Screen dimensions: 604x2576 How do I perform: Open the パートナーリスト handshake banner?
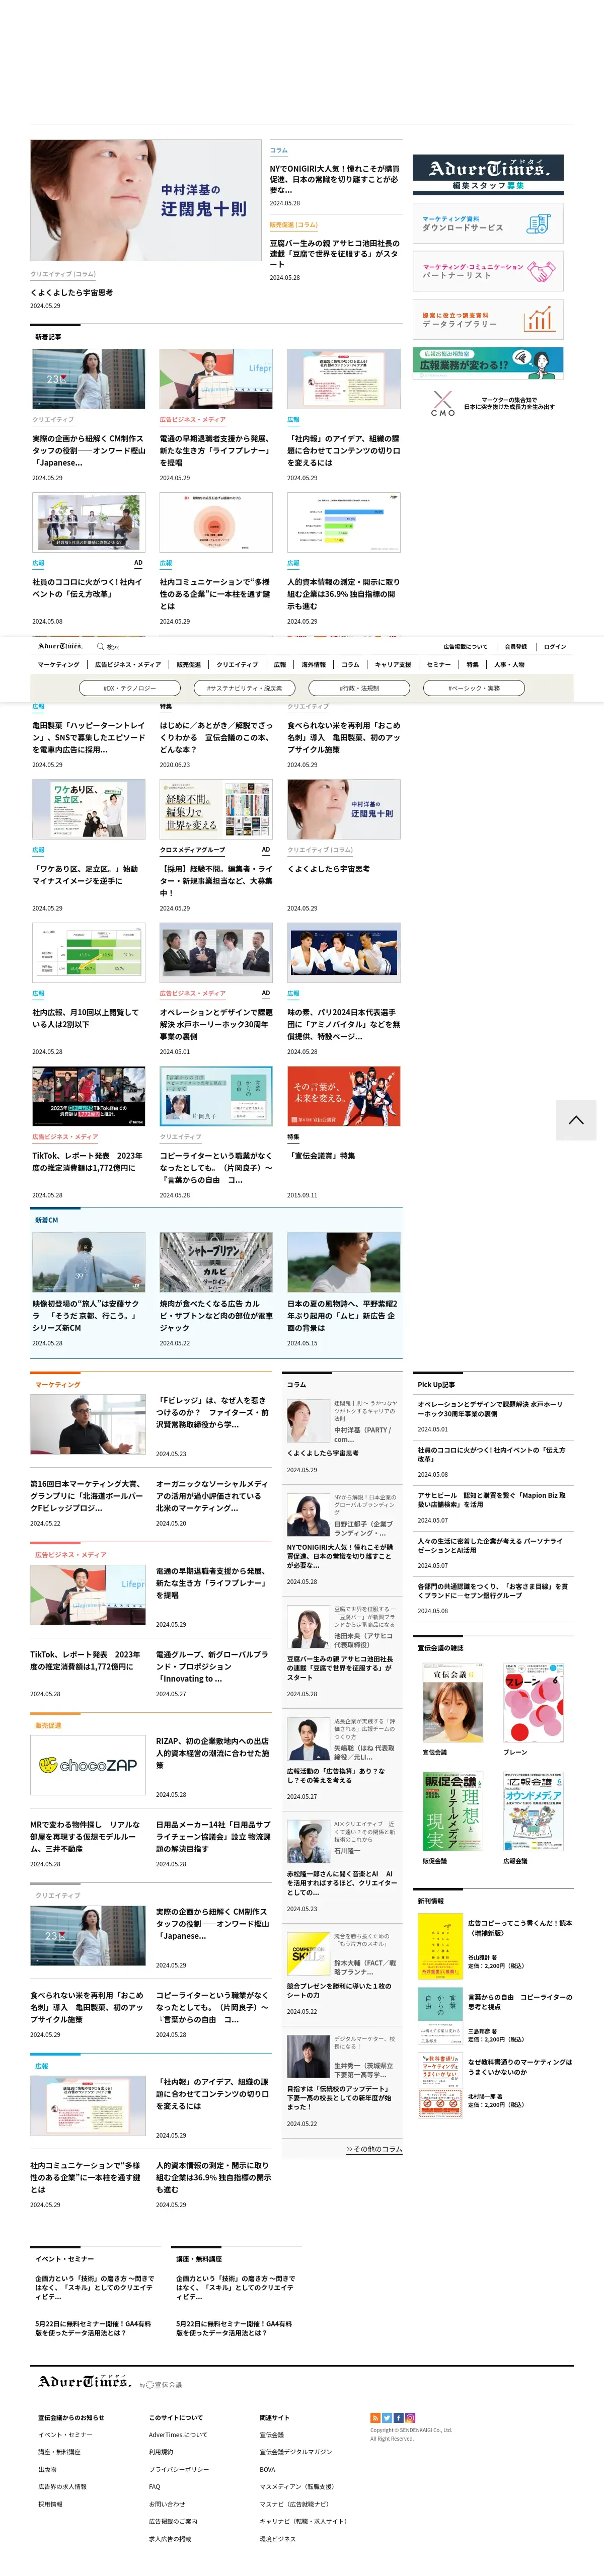pyautogui.click(x=488, y=271)
